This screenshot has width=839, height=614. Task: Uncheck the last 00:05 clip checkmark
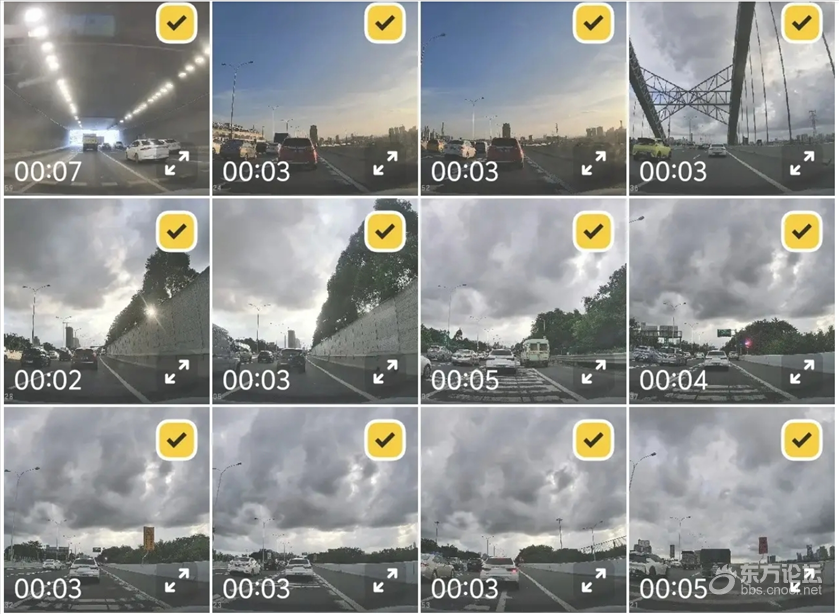(x=802, y=440)
